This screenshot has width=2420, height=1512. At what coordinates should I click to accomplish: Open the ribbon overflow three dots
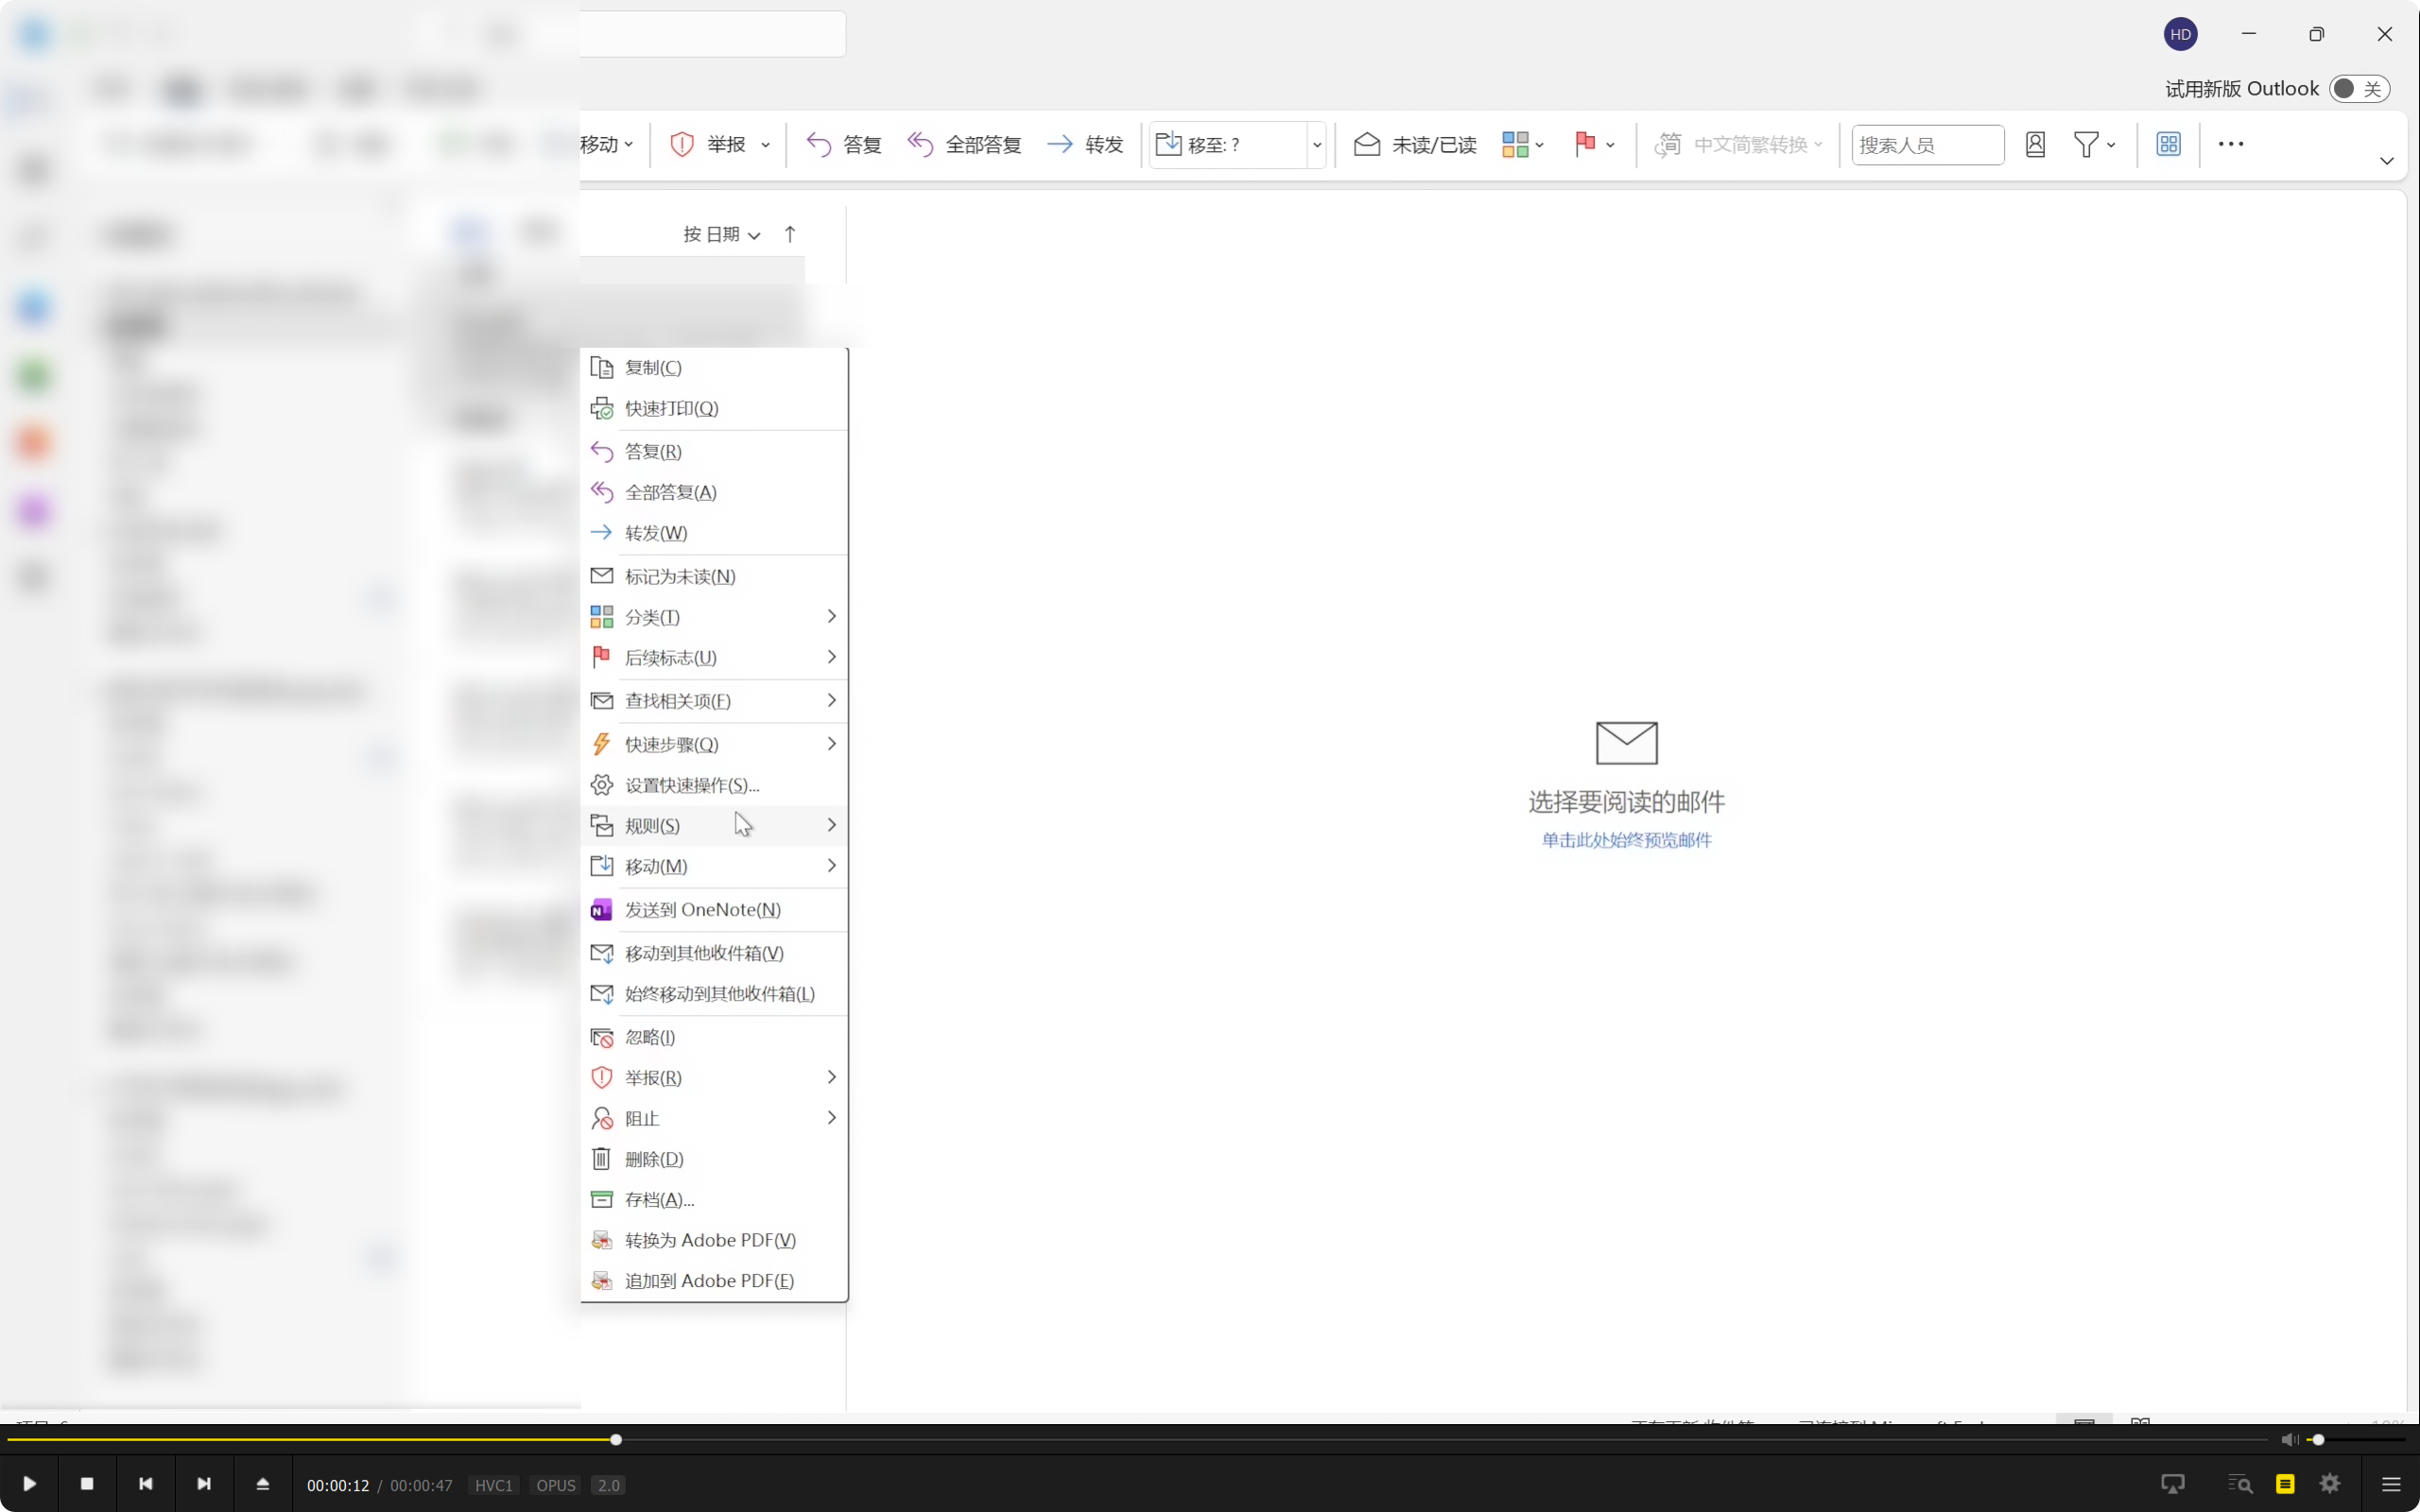click(2231, 145)
